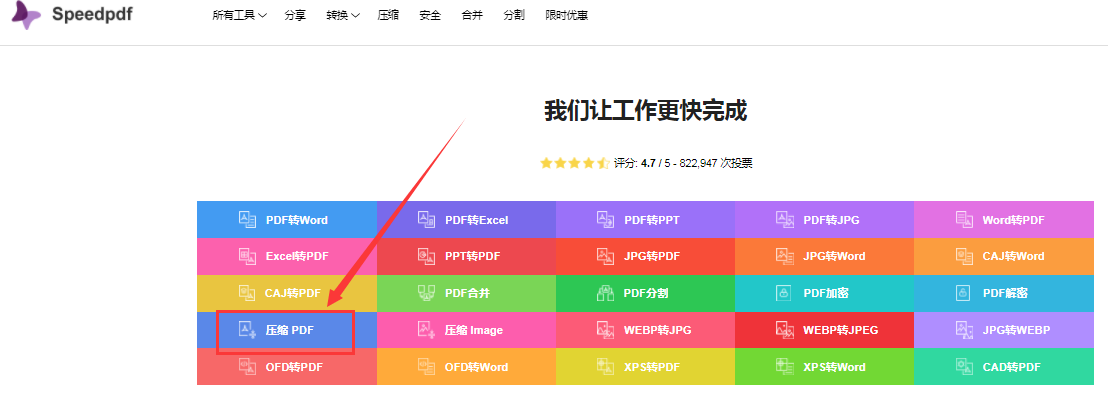Click the XPS转PDF tile icon

(606, 366)
